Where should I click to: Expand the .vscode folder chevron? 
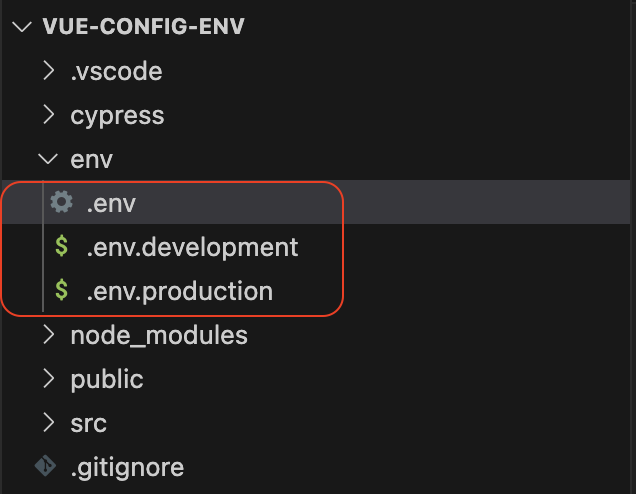click(x=48, y=71)
